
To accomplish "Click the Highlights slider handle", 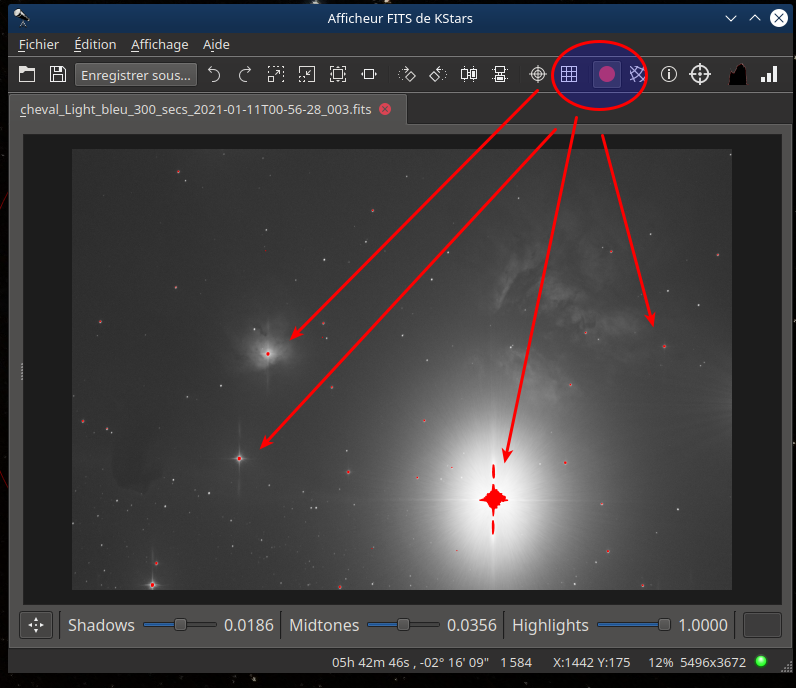I will point(664,625).
